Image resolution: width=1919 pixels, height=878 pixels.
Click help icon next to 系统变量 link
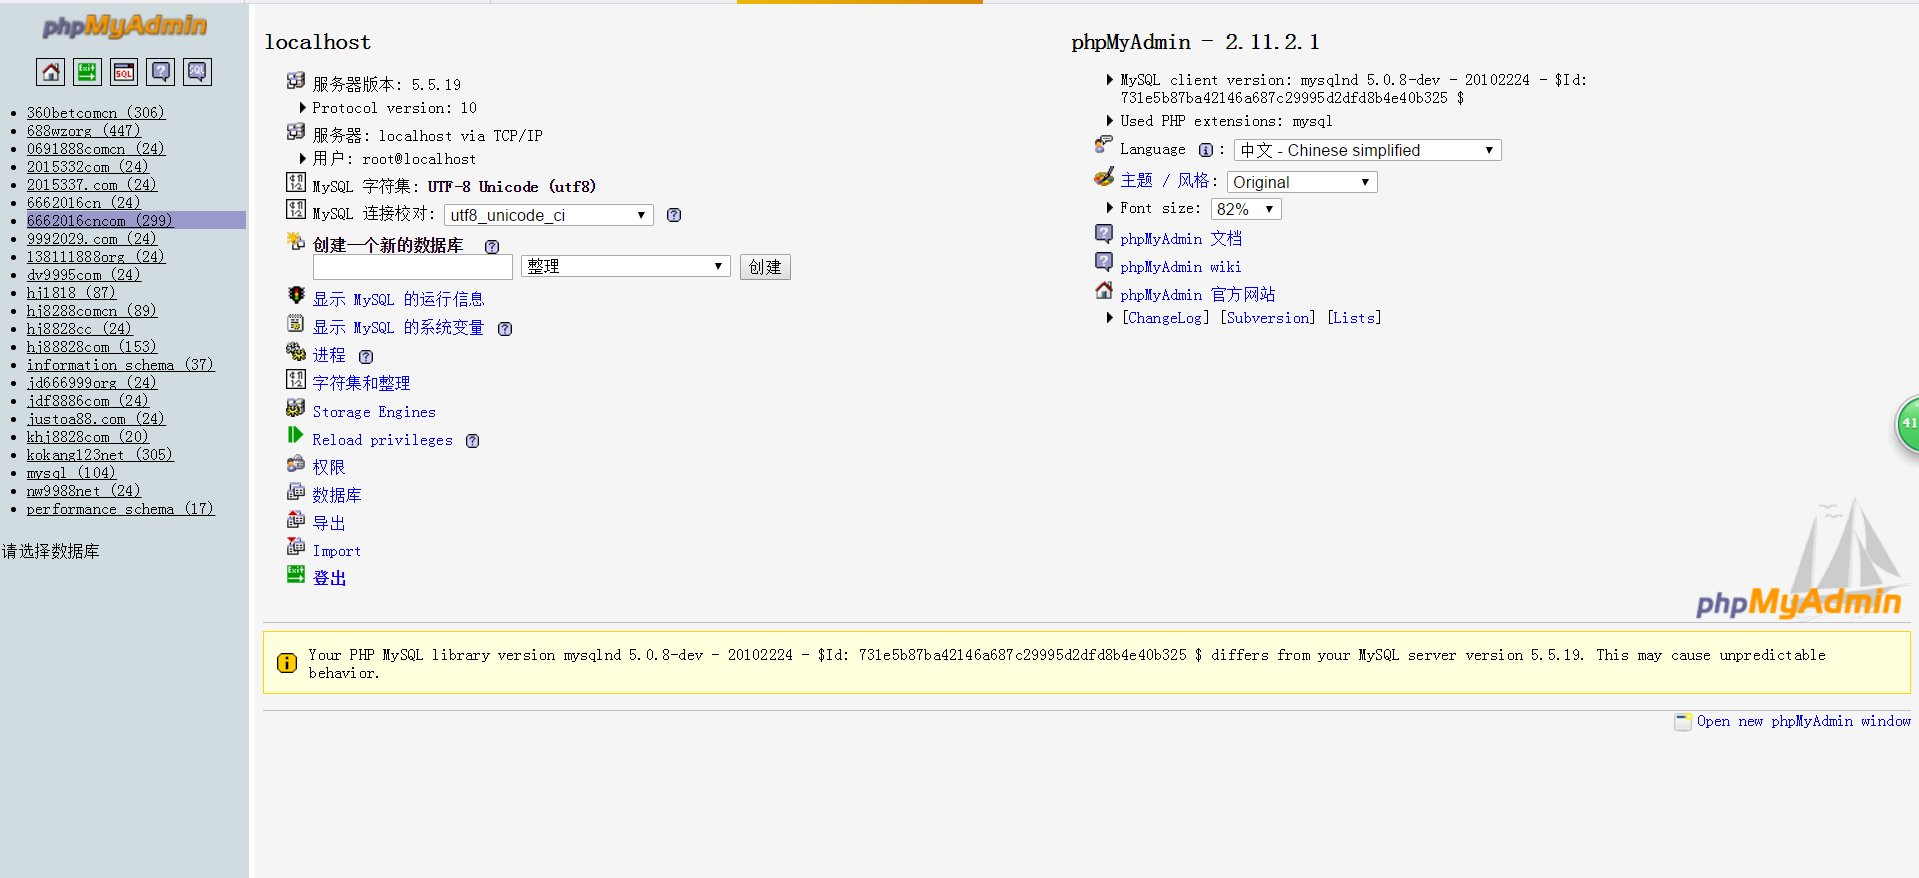click(505, 329)
